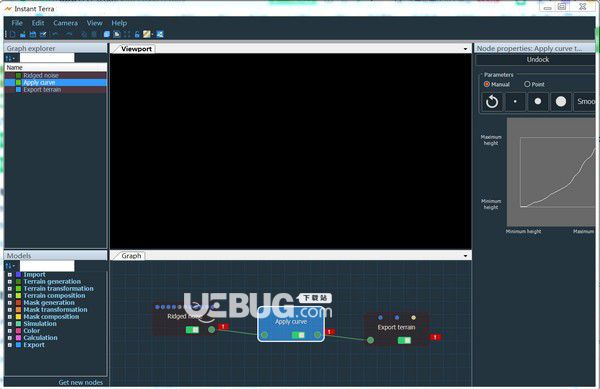Click the Undock button
The width and height of the screenshot is (600, 389).
538,60
